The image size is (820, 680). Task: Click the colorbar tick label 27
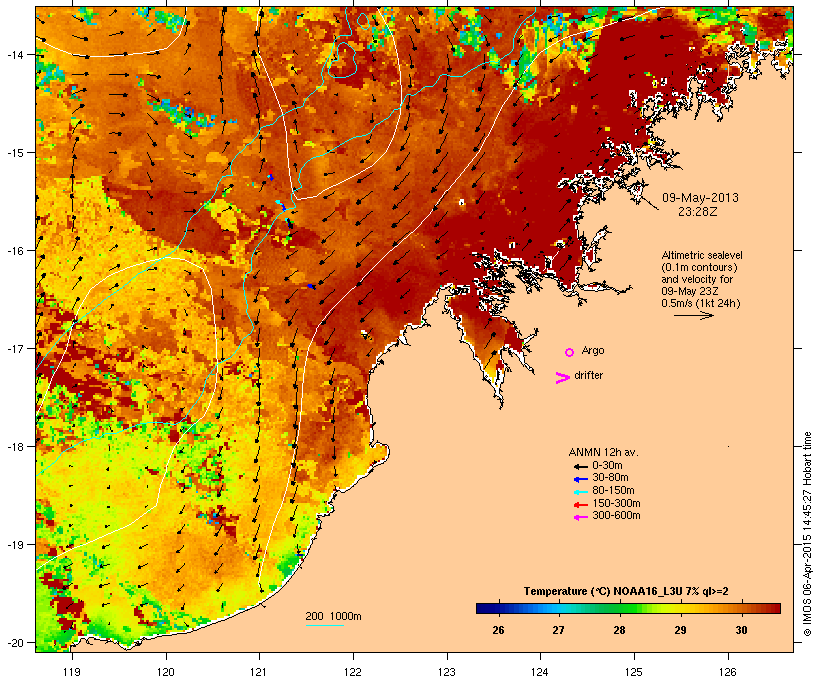[558, 630]
